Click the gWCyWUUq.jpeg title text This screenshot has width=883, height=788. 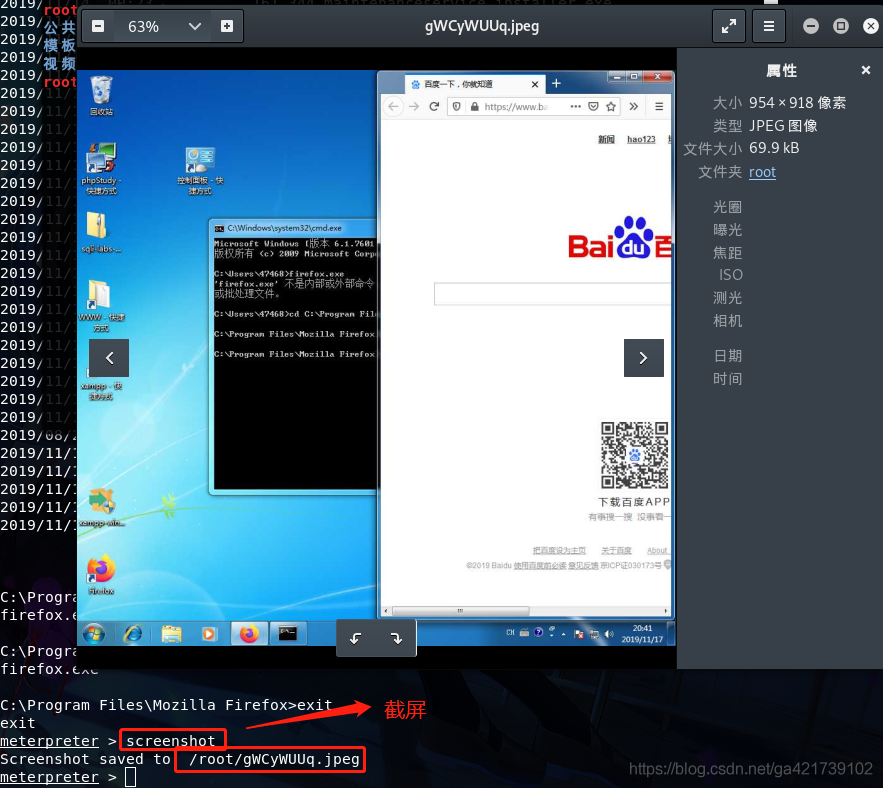click(481, 26)
